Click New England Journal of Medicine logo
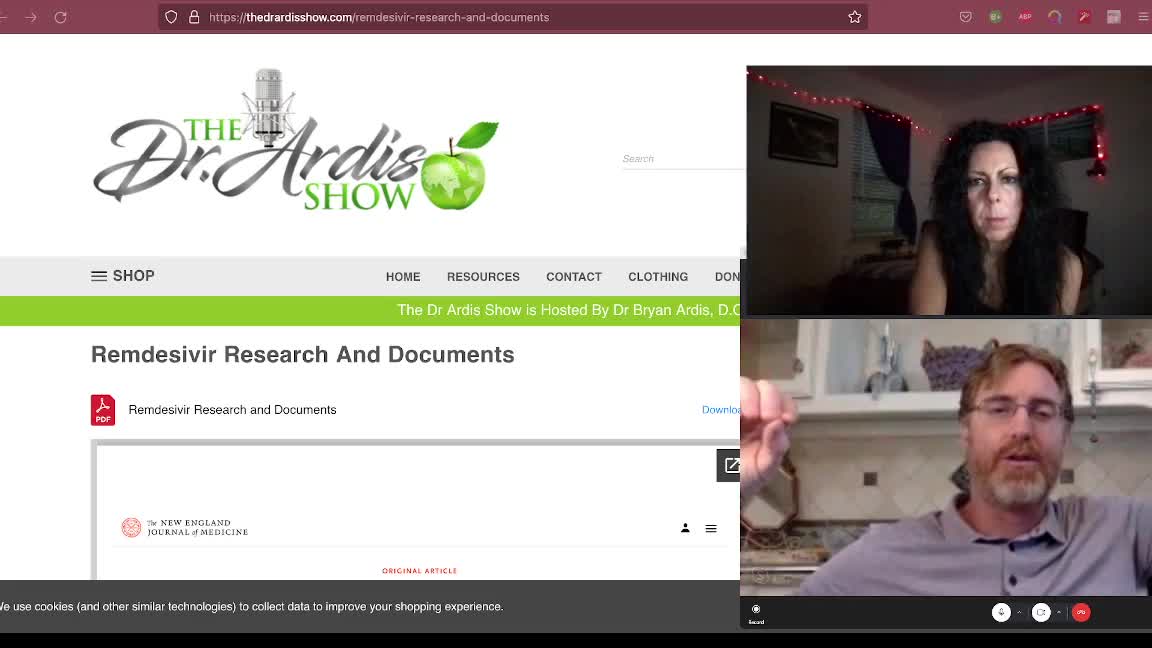 coord(184,528)
